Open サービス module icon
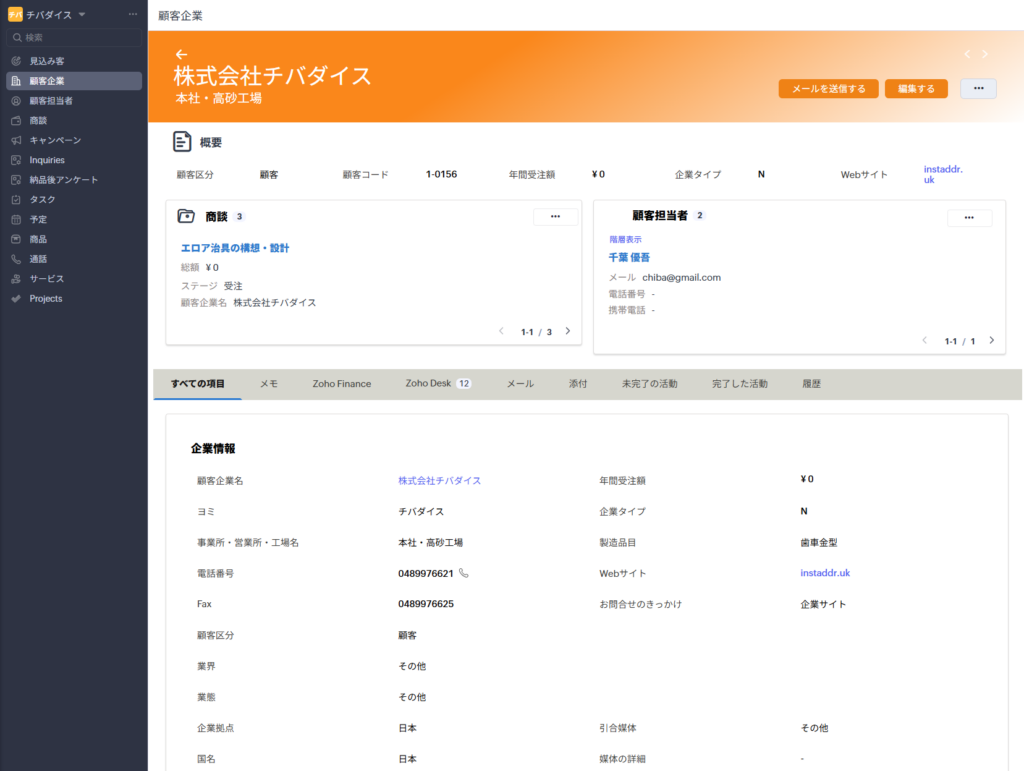The width and height of the screenshot is (1024, 771). 16,279
